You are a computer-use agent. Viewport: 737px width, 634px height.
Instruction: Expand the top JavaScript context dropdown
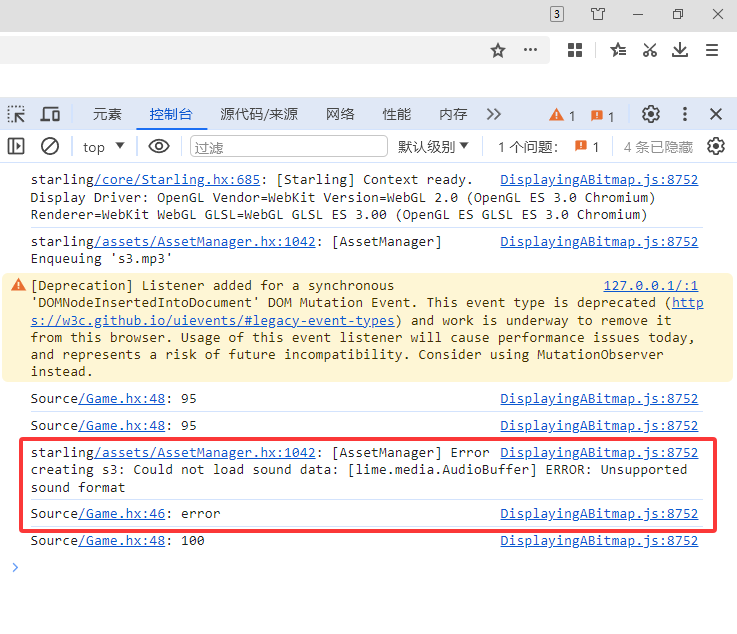(x=104, y=147)
